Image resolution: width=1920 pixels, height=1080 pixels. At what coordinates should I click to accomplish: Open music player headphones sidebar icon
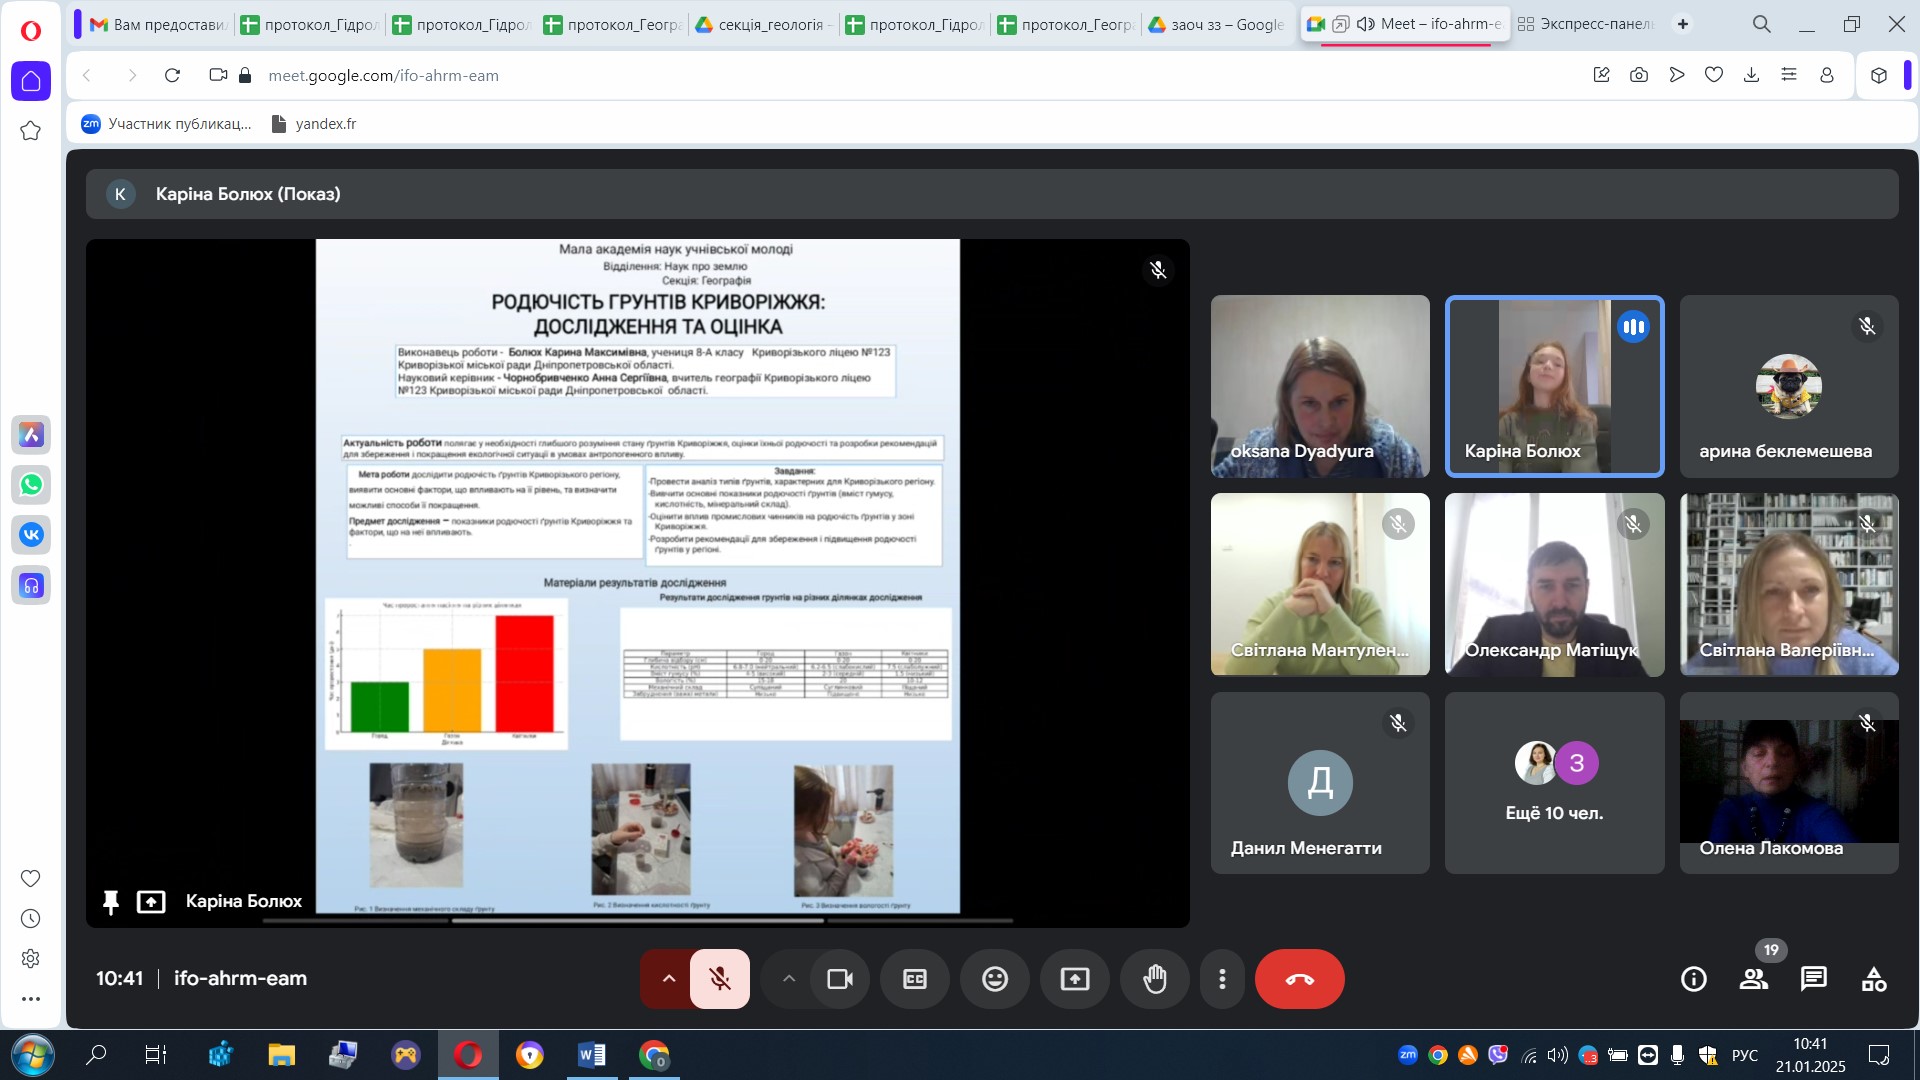pos(31,586)
